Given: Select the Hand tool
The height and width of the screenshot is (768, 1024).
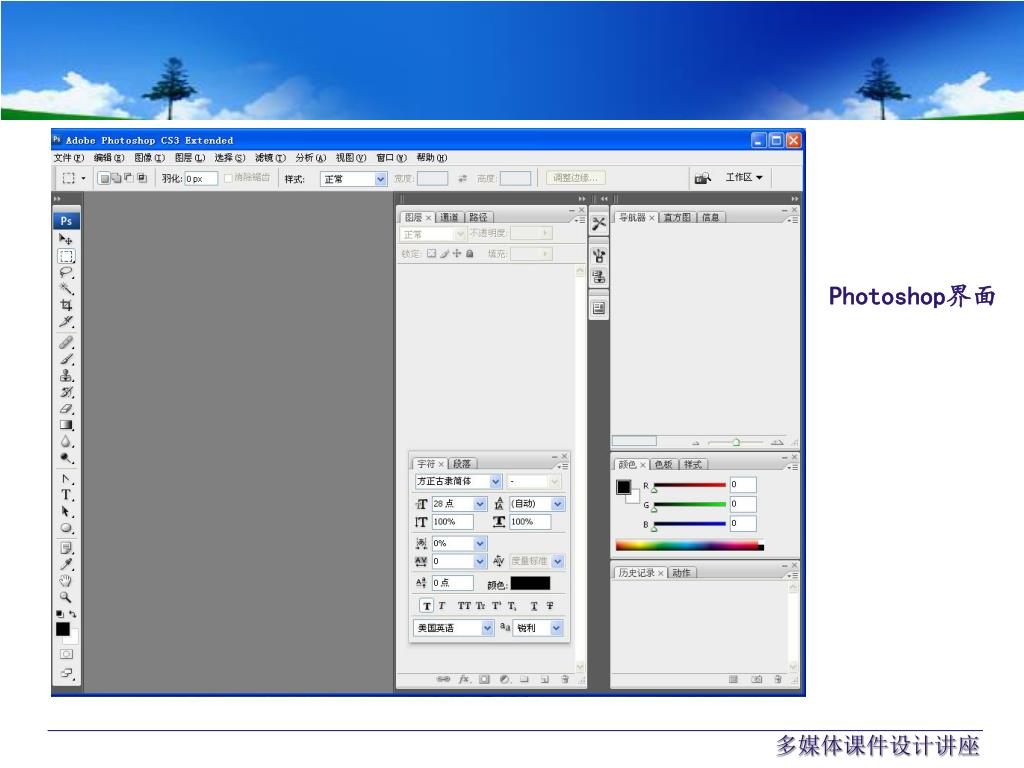Looking at the screenshot, I should [66, 581].
